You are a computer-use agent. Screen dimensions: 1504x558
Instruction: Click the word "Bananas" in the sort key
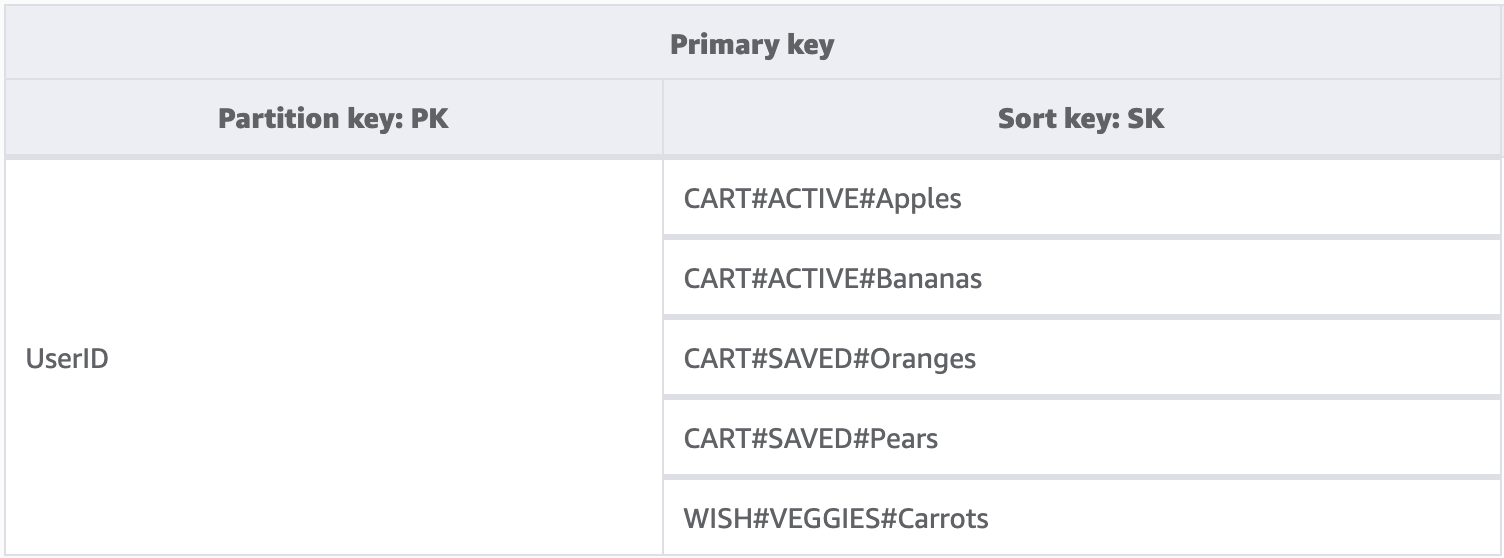[929, 278]
